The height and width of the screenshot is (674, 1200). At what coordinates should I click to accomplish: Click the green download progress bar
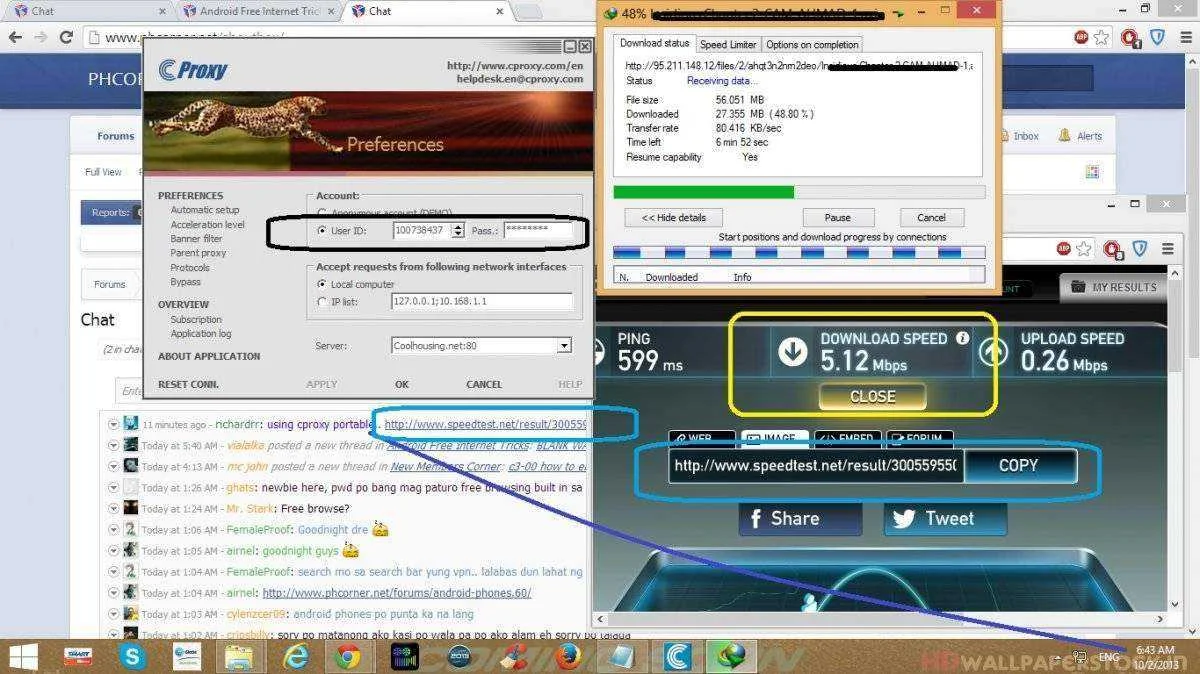(703, 192)
